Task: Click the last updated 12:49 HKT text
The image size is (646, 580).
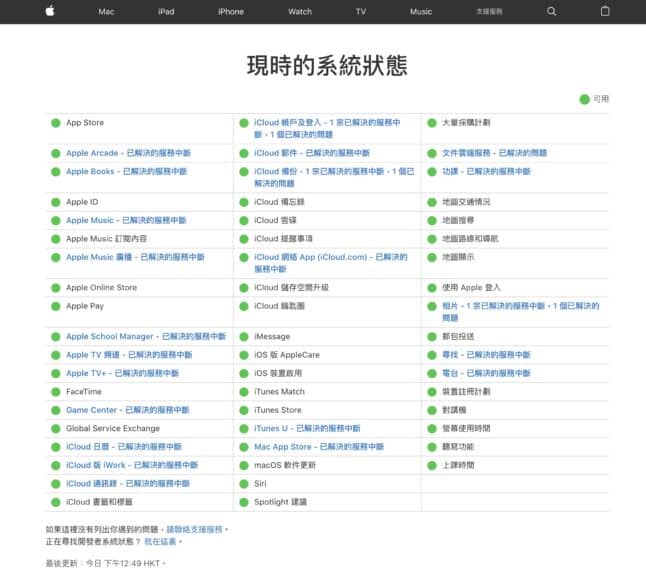Action: point(105,564)
